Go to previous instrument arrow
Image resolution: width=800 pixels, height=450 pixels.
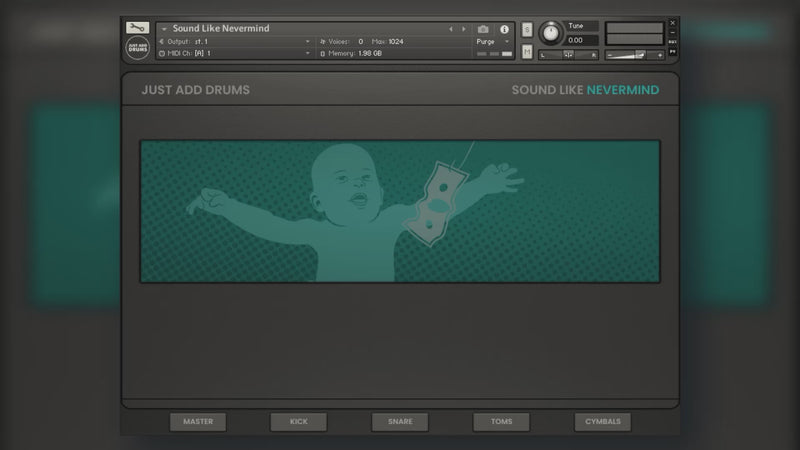[451, 29]
